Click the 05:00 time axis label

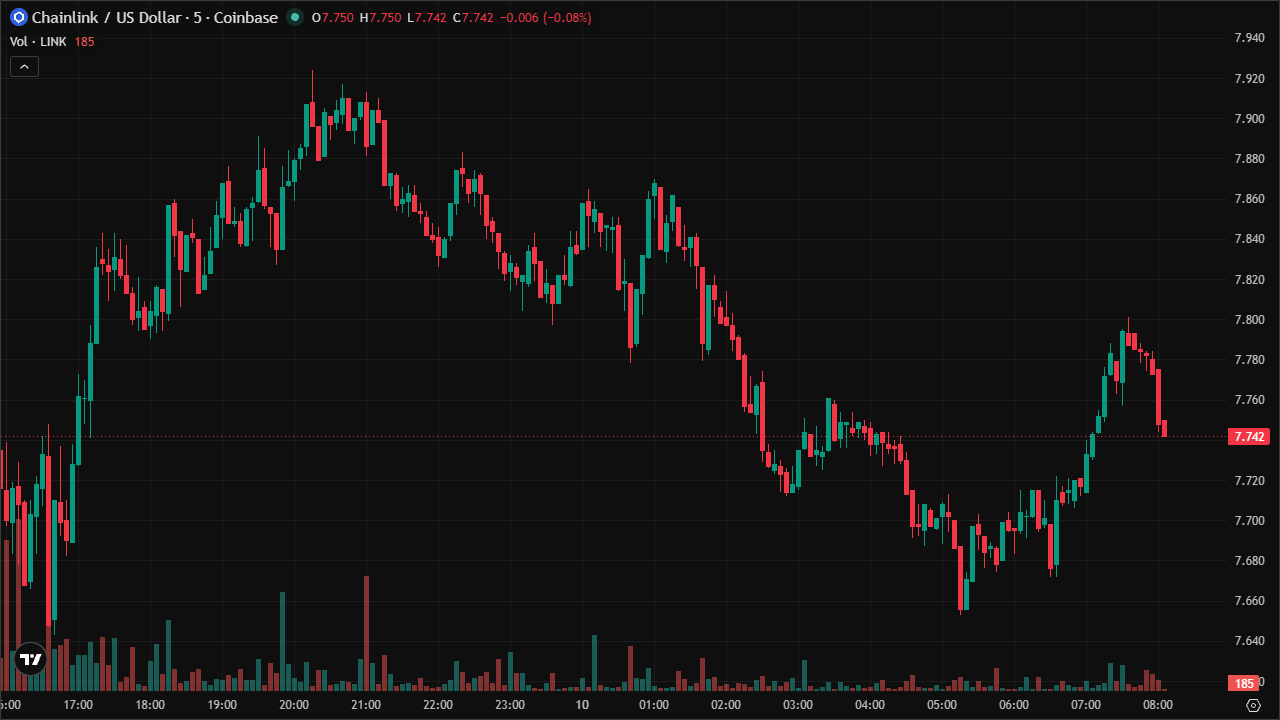(x=942, y=705)
